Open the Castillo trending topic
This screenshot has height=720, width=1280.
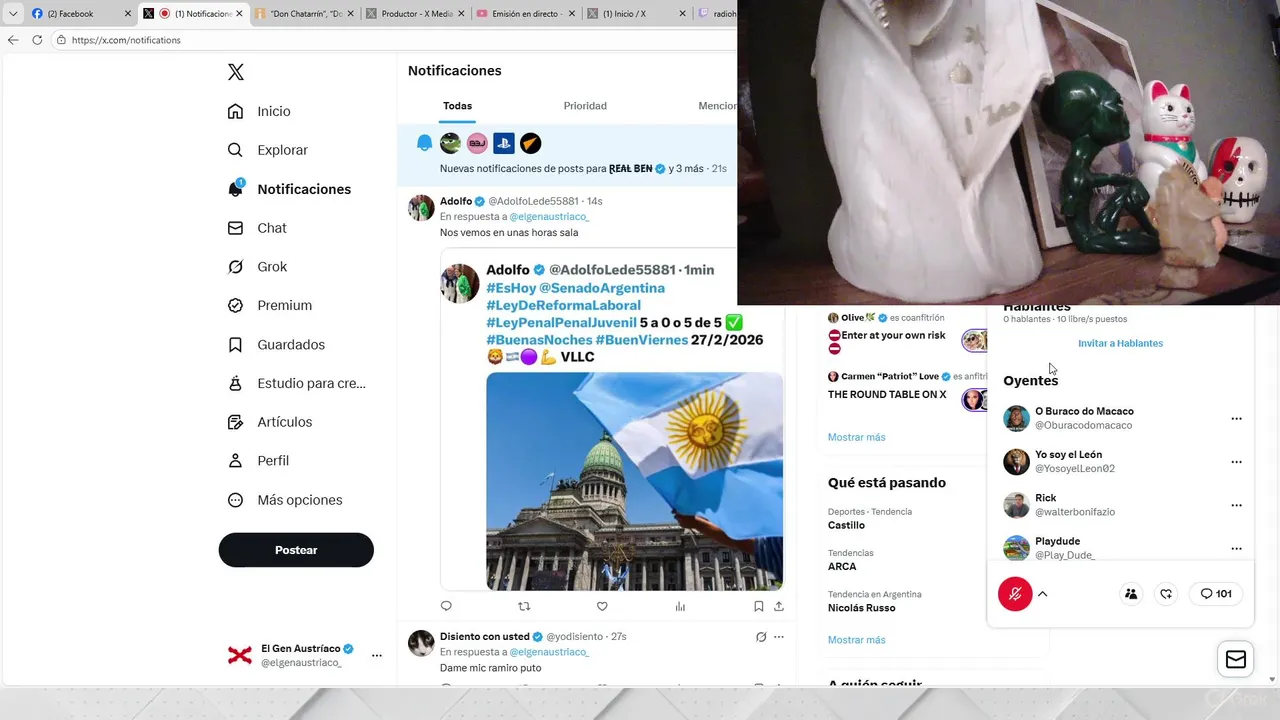846,525
